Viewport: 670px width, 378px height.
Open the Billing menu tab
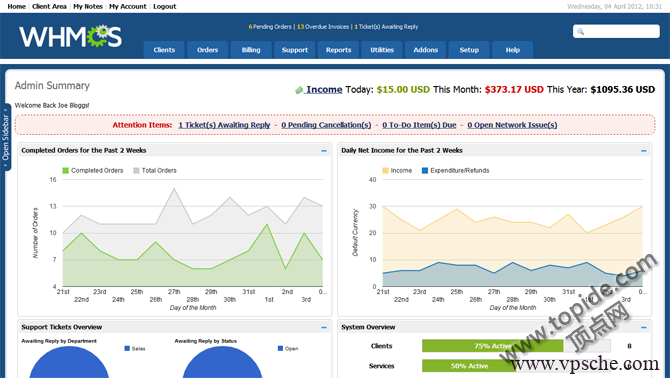click(251, 50)
